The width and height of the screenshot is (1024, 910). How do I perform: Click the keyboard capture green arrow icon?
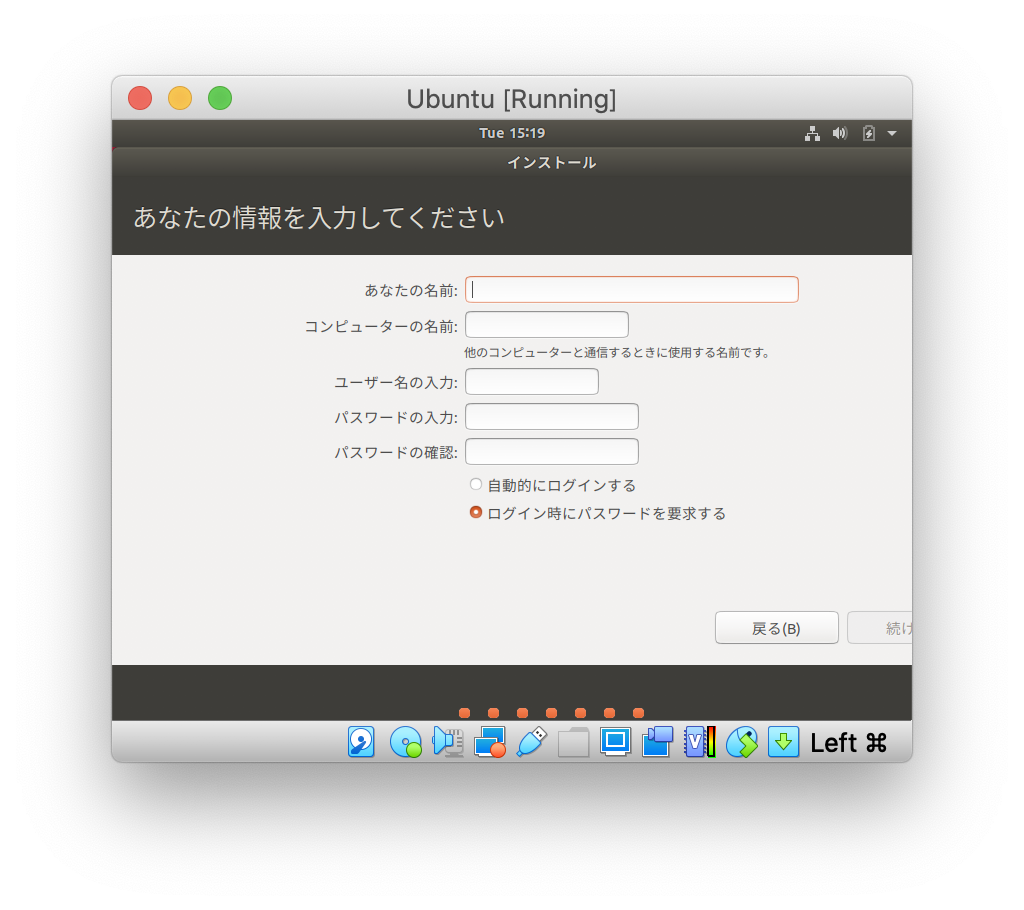[783, 742]
